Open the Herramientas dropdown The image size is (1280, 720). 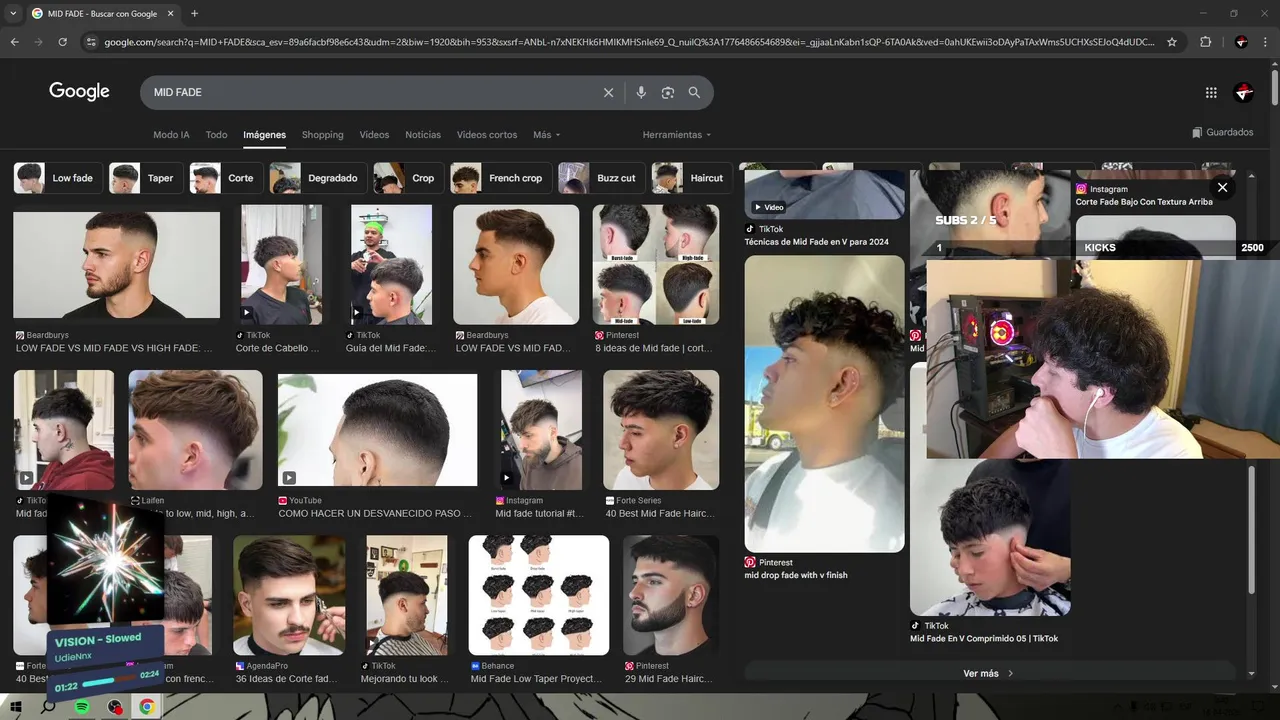[677, 135]
